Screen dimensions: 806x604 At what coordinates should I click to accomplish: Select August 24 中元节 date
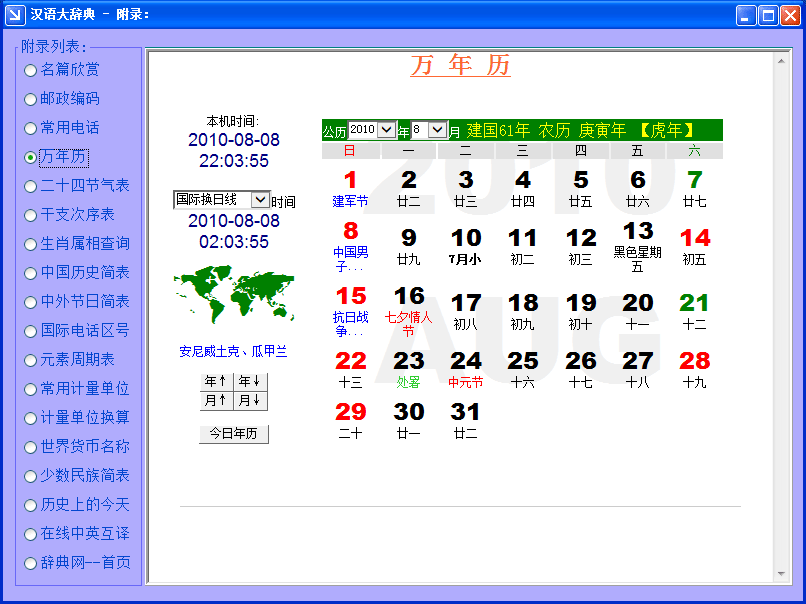pos(466,370)
